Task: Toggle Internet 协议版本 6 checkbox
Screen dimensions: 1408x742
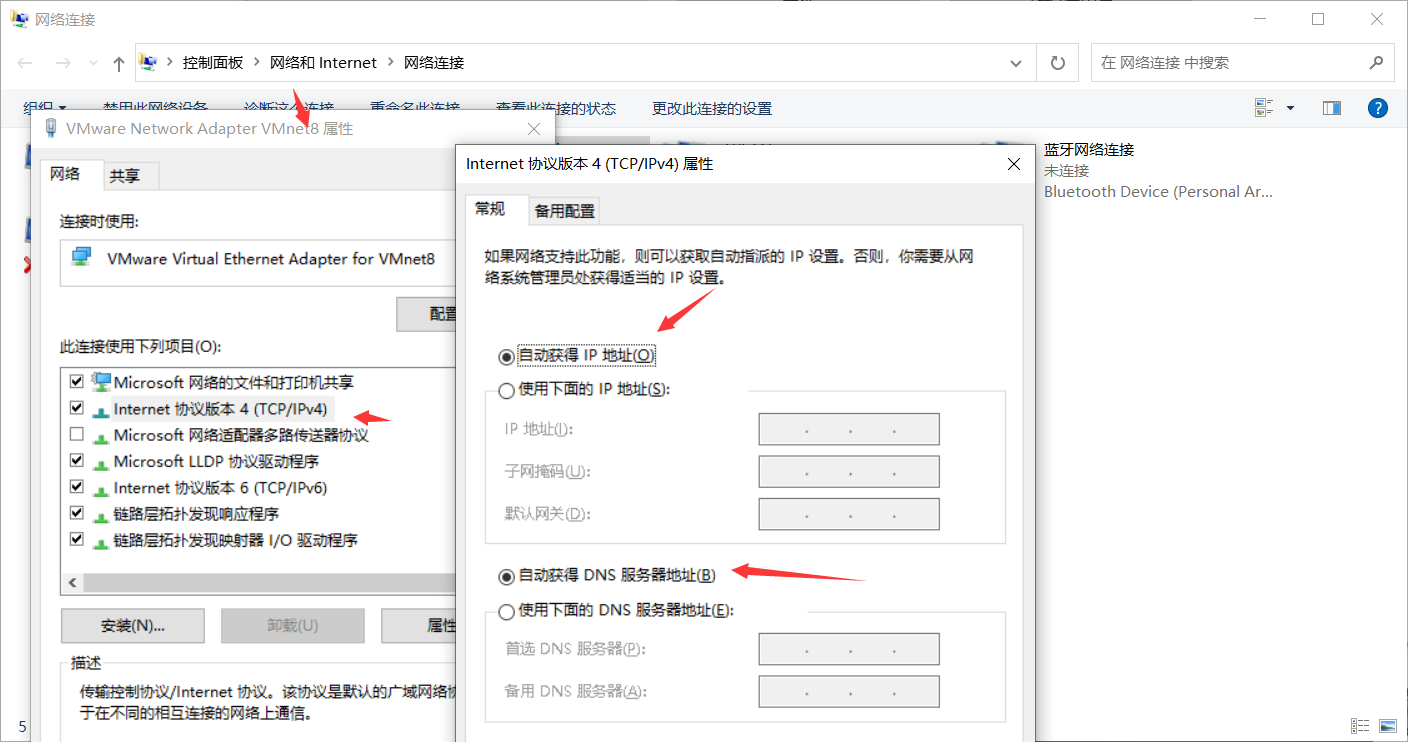Action: [77, 487]
